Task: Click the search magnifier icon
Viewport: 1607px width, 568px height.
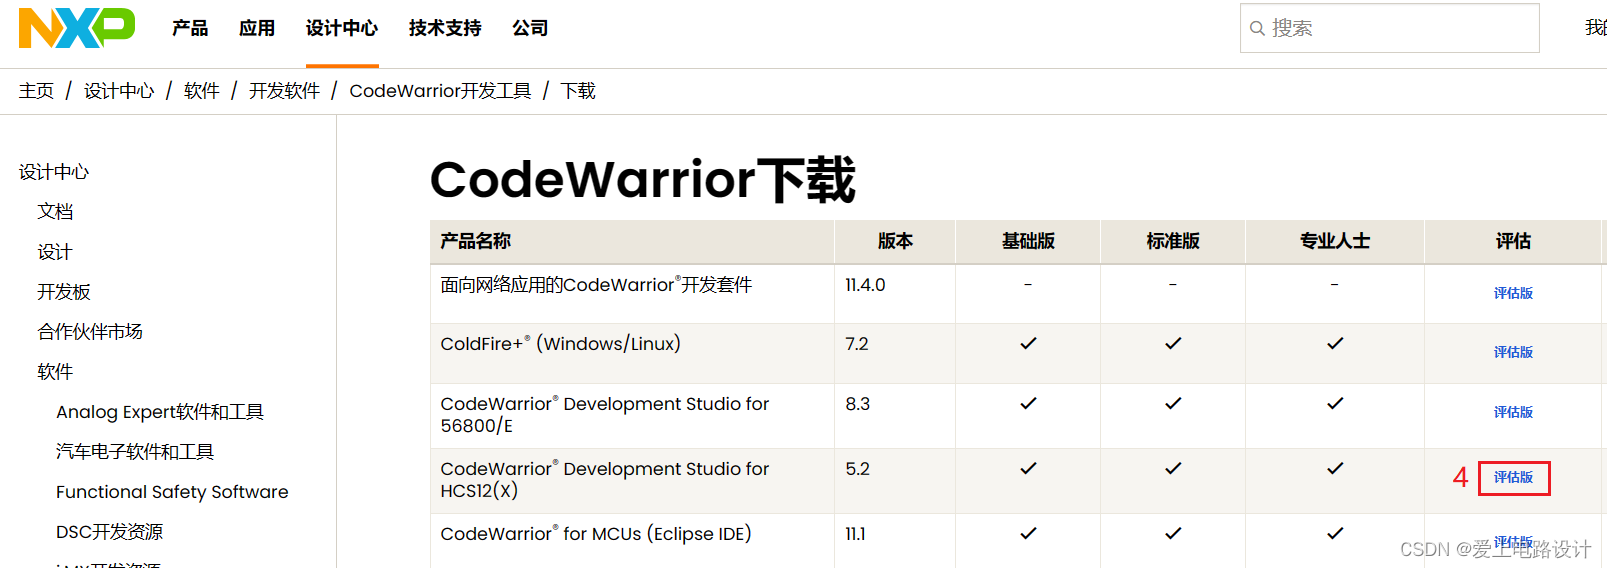Action: 1257,28
